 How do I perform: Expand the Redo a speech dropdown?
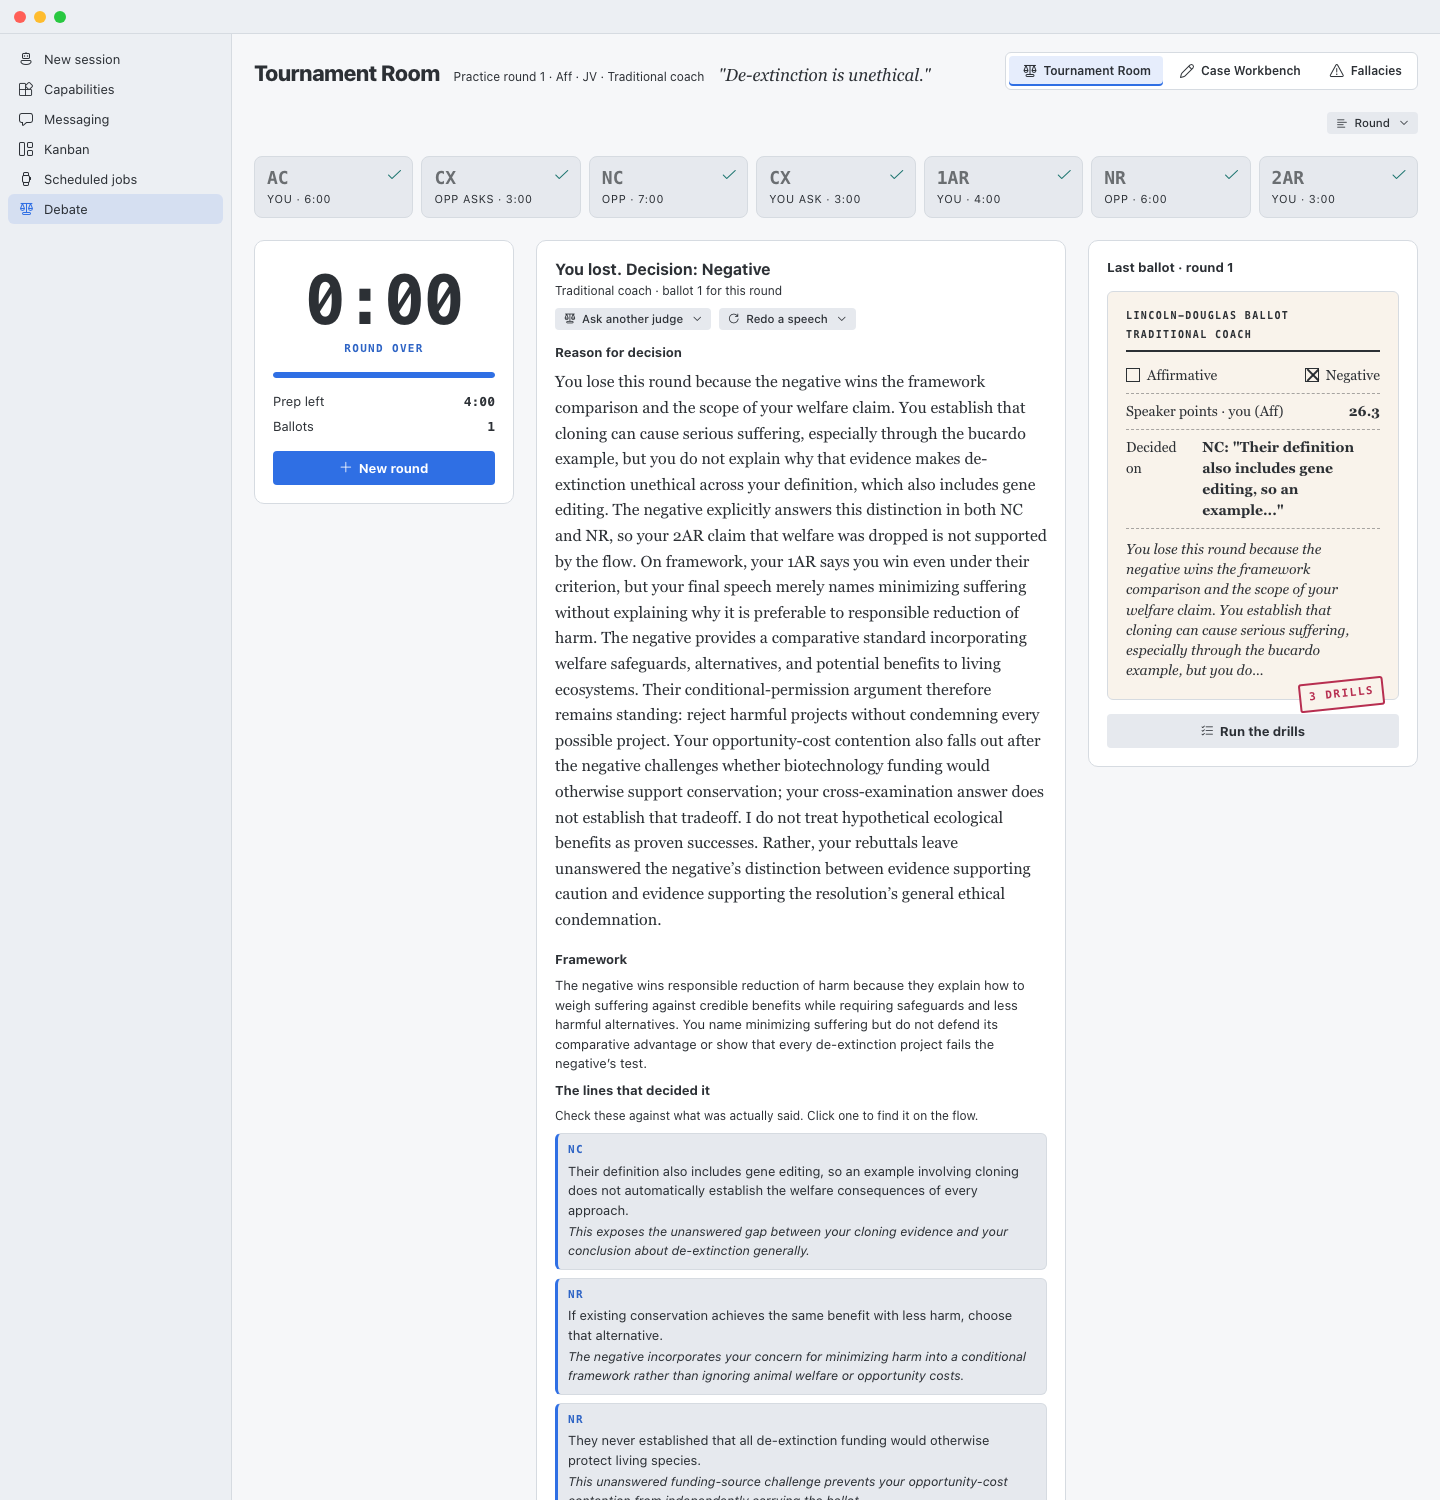[x=787, y=319]
